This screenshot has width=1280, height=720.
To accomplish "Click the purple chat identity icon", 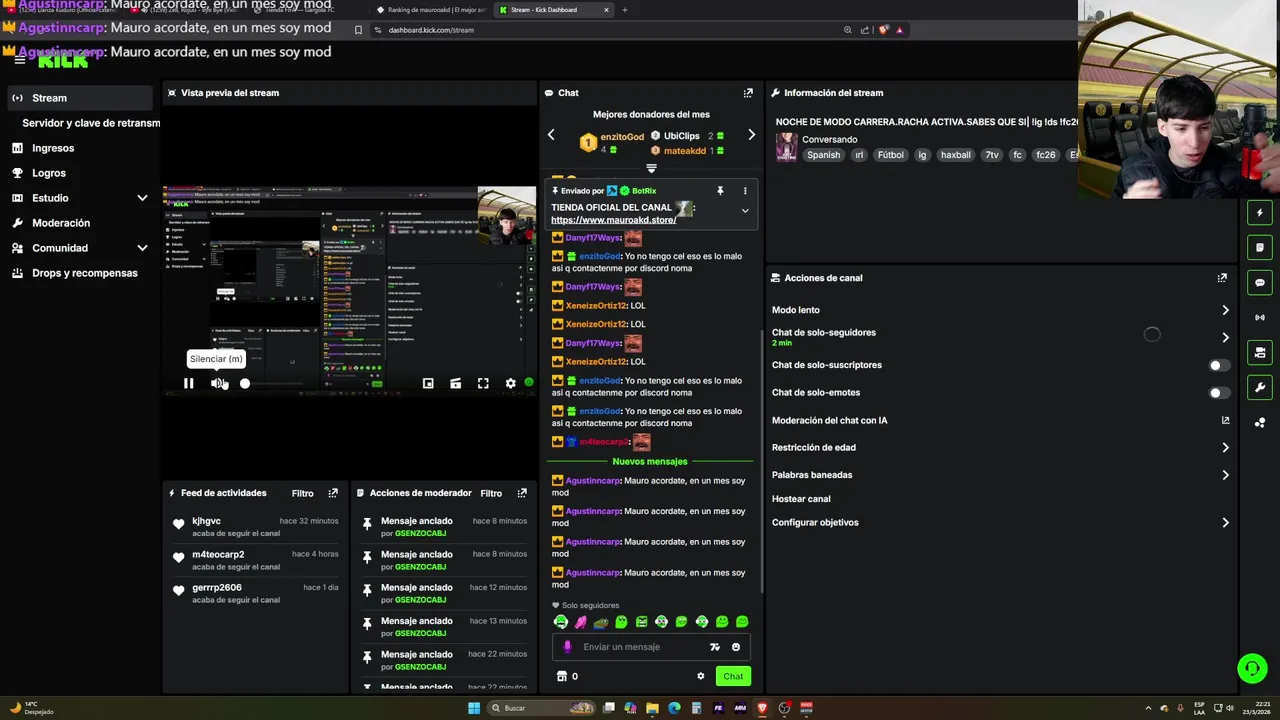I will 568,647.
